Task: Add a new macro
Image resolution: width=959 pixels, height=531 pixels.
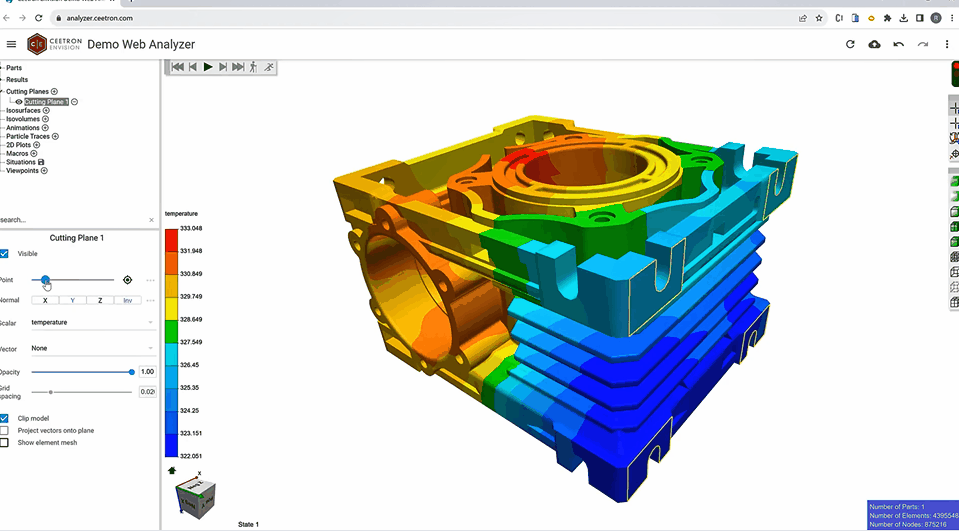Action: (34, 154)
